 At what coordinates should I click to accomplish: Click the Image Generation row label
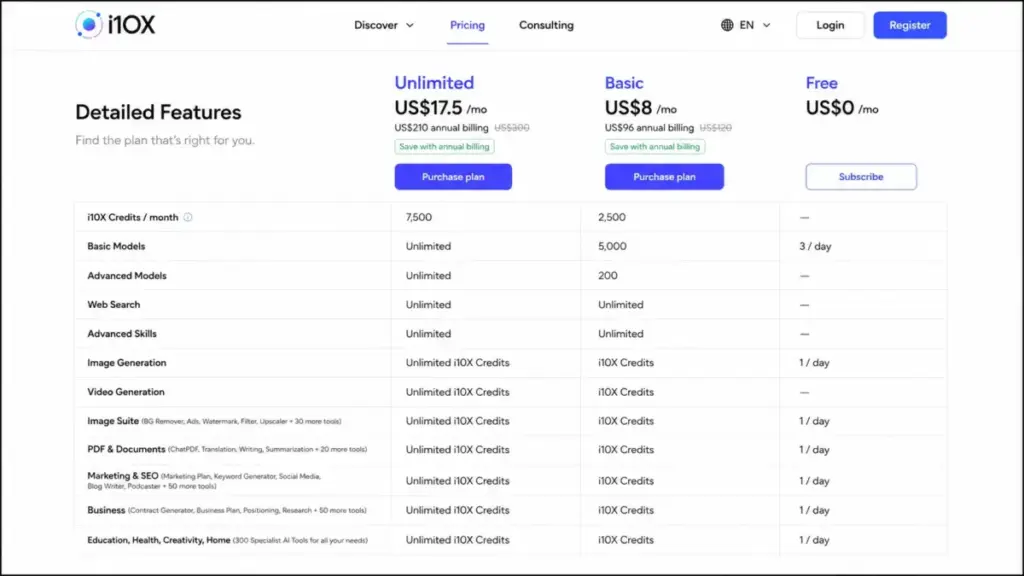click(x=127, y=362)
